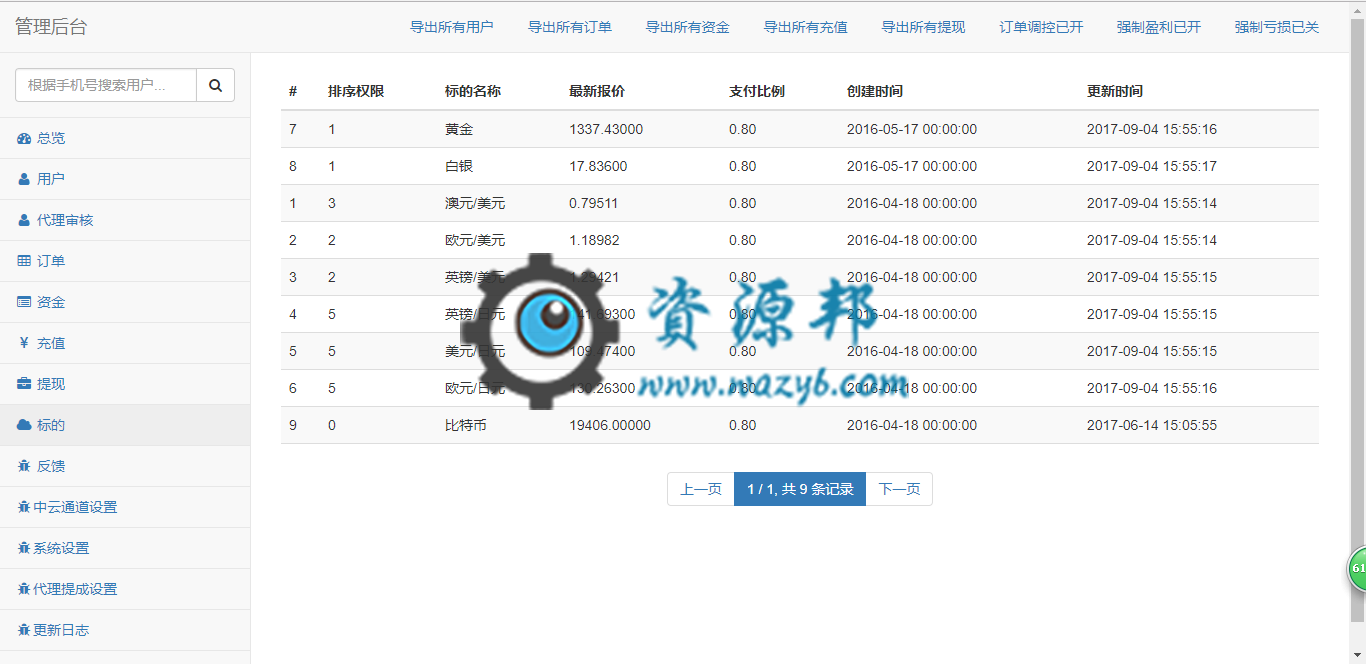The image size is (1366, 664).
Task: Click the 黄金 name cell
Action: (459, 129)
